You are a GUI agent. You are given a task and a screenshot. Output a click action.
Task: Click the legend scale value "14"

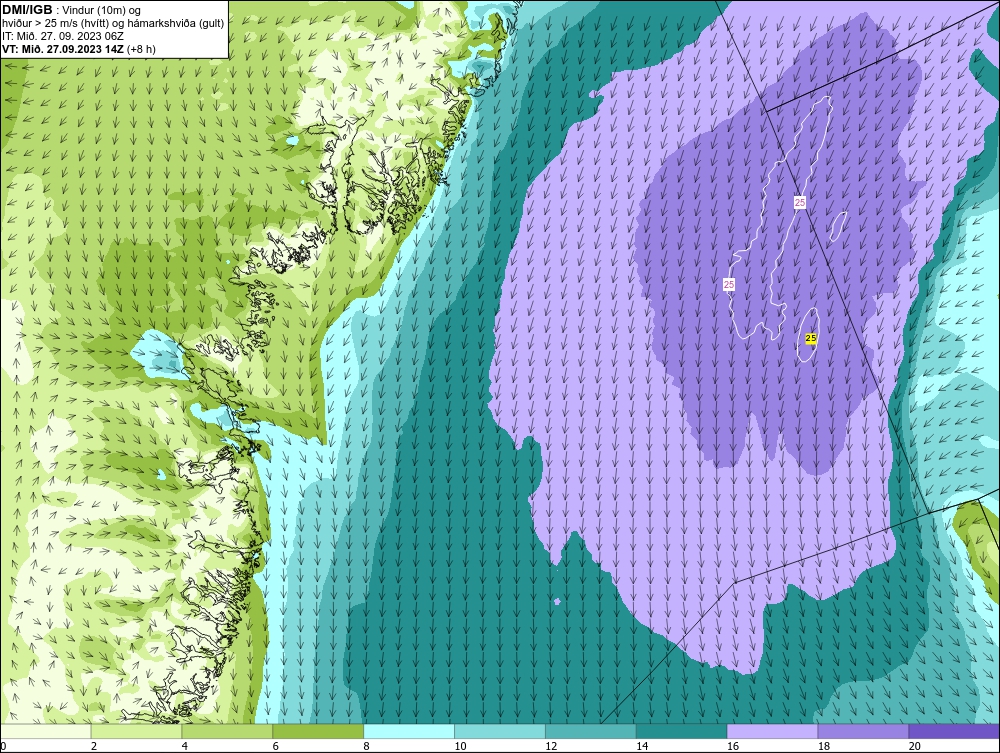[642, 746]
